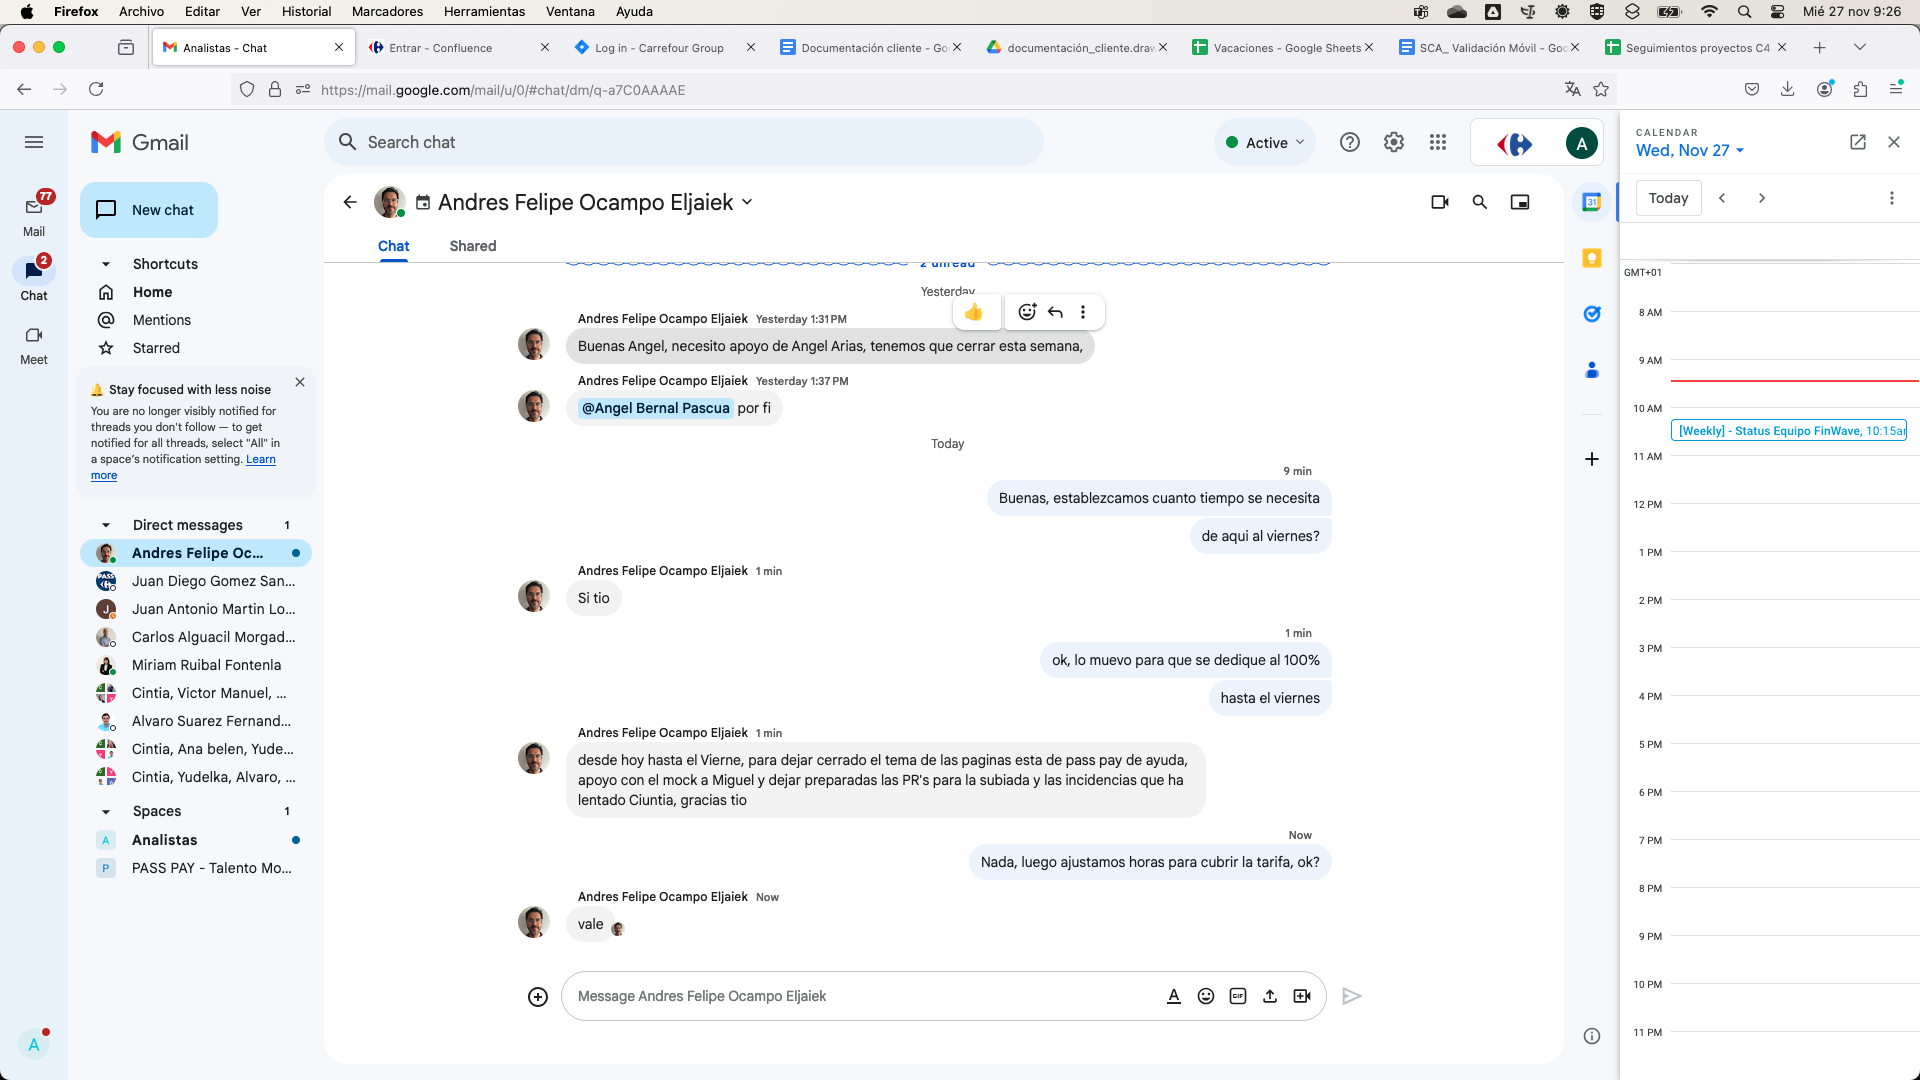Screen dimensions: 1920x1080
Task: Expand the calendar date dropdown Wed, Nov 27
Action: click(1690, 150)
